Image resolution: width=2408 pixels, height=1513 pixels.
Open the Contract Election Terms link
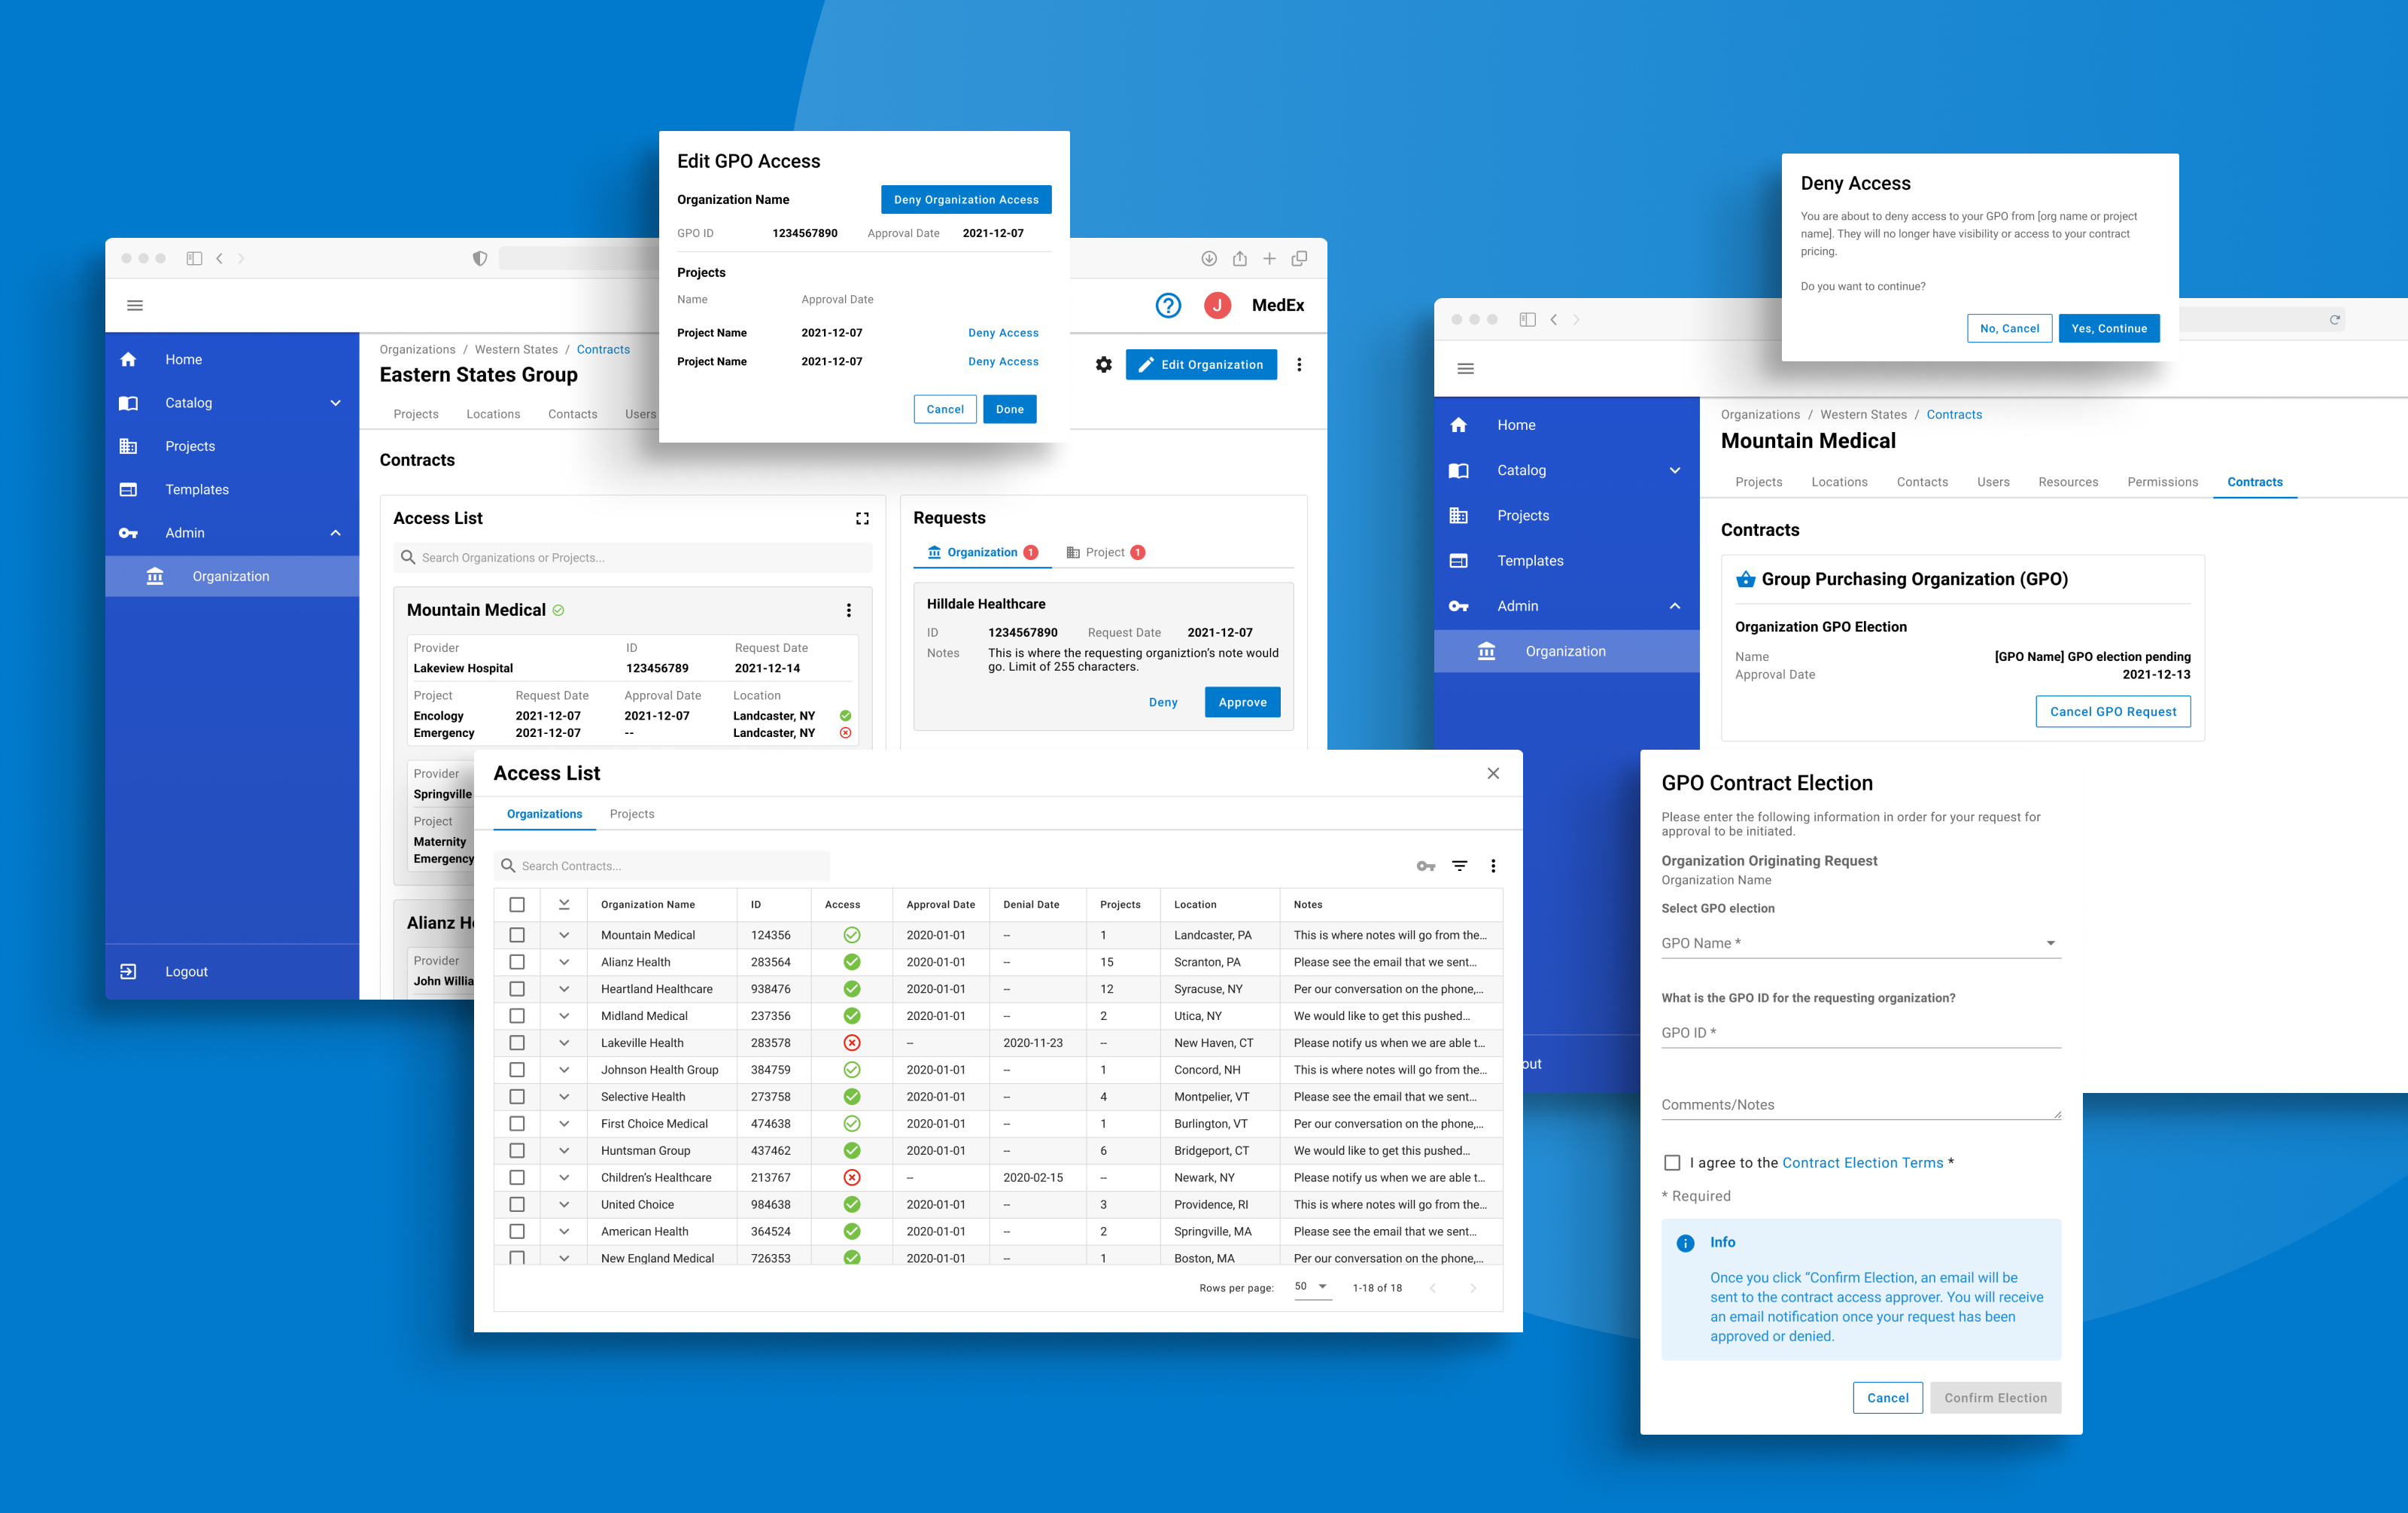[x=1862, y=1162]
